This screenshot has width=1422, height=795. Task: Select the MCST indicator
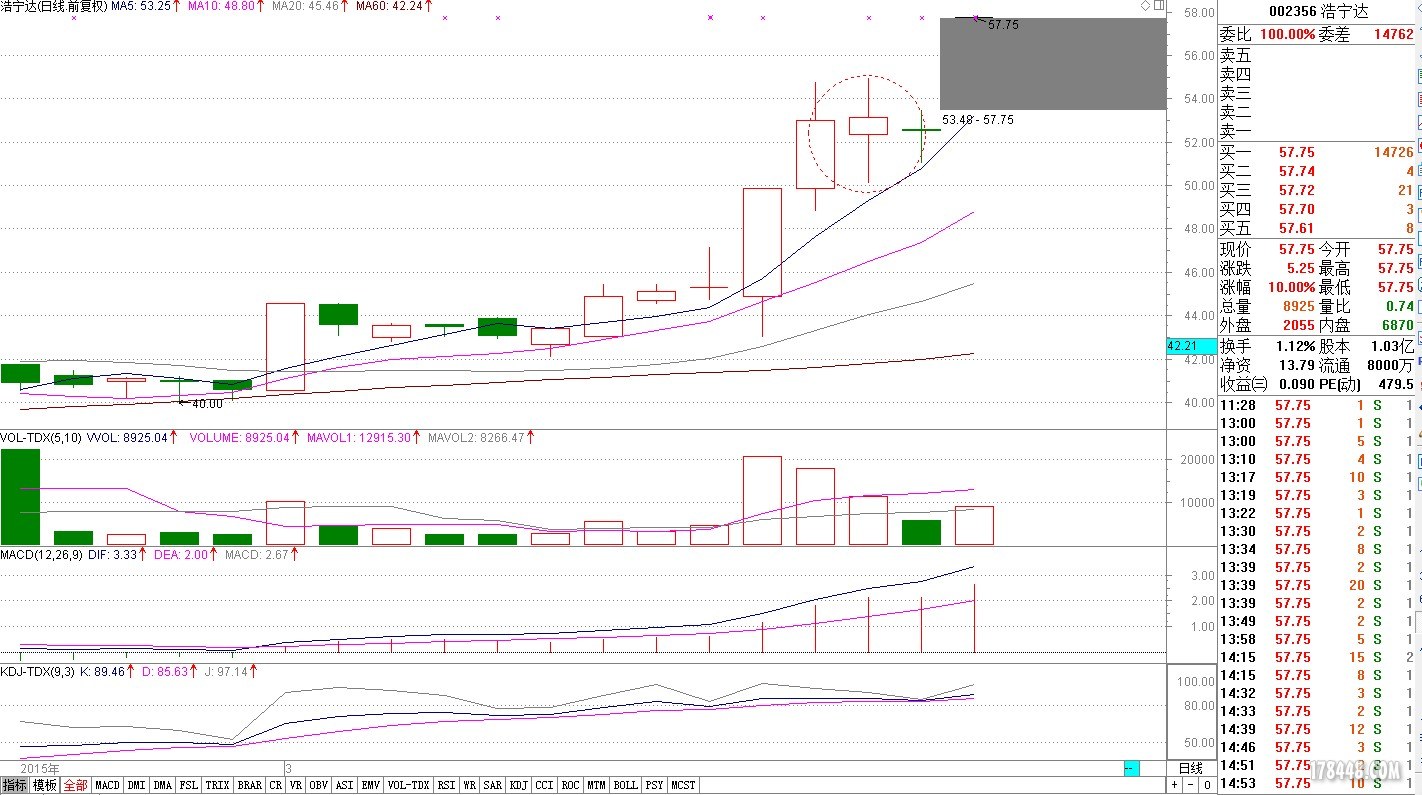click(684, 786)
